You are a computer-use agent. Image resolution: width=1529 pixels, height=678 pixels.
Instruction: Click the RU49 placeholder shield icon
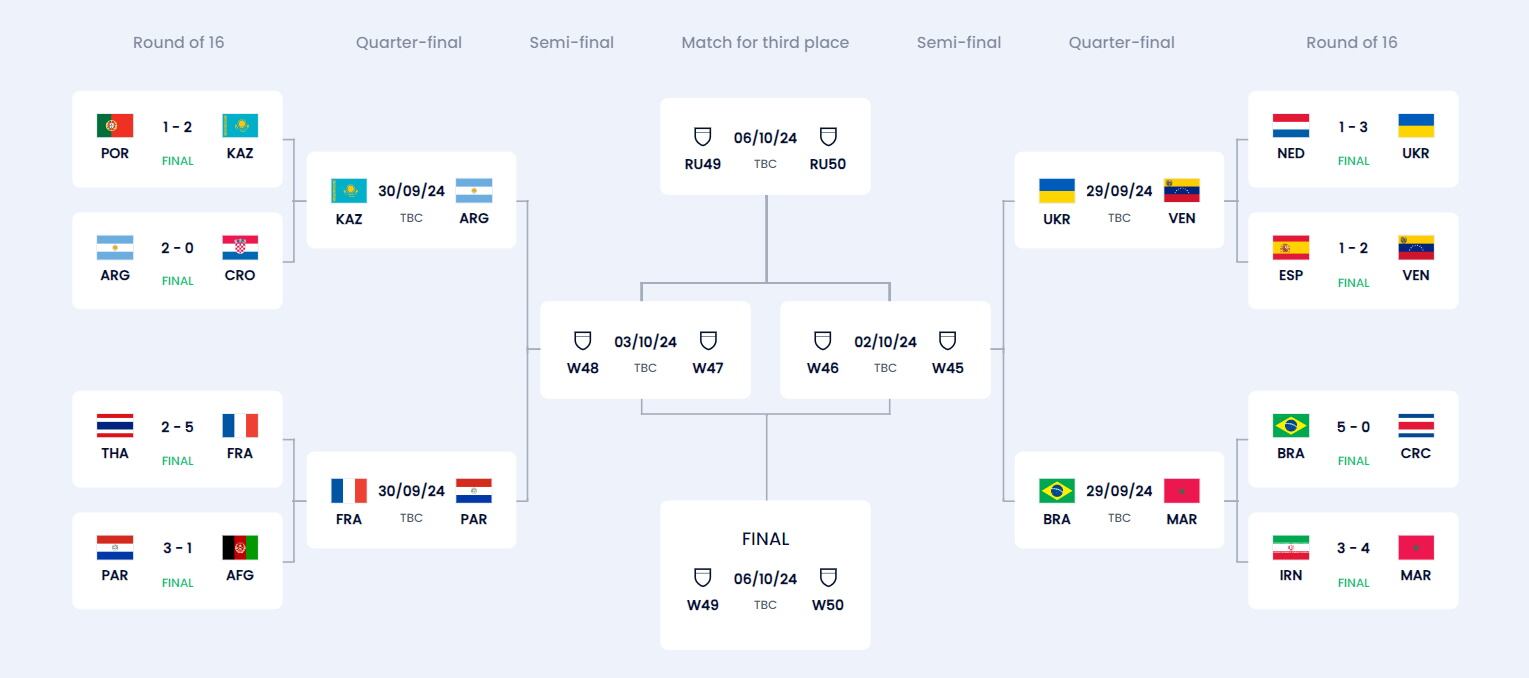click(x=702, y=137)
